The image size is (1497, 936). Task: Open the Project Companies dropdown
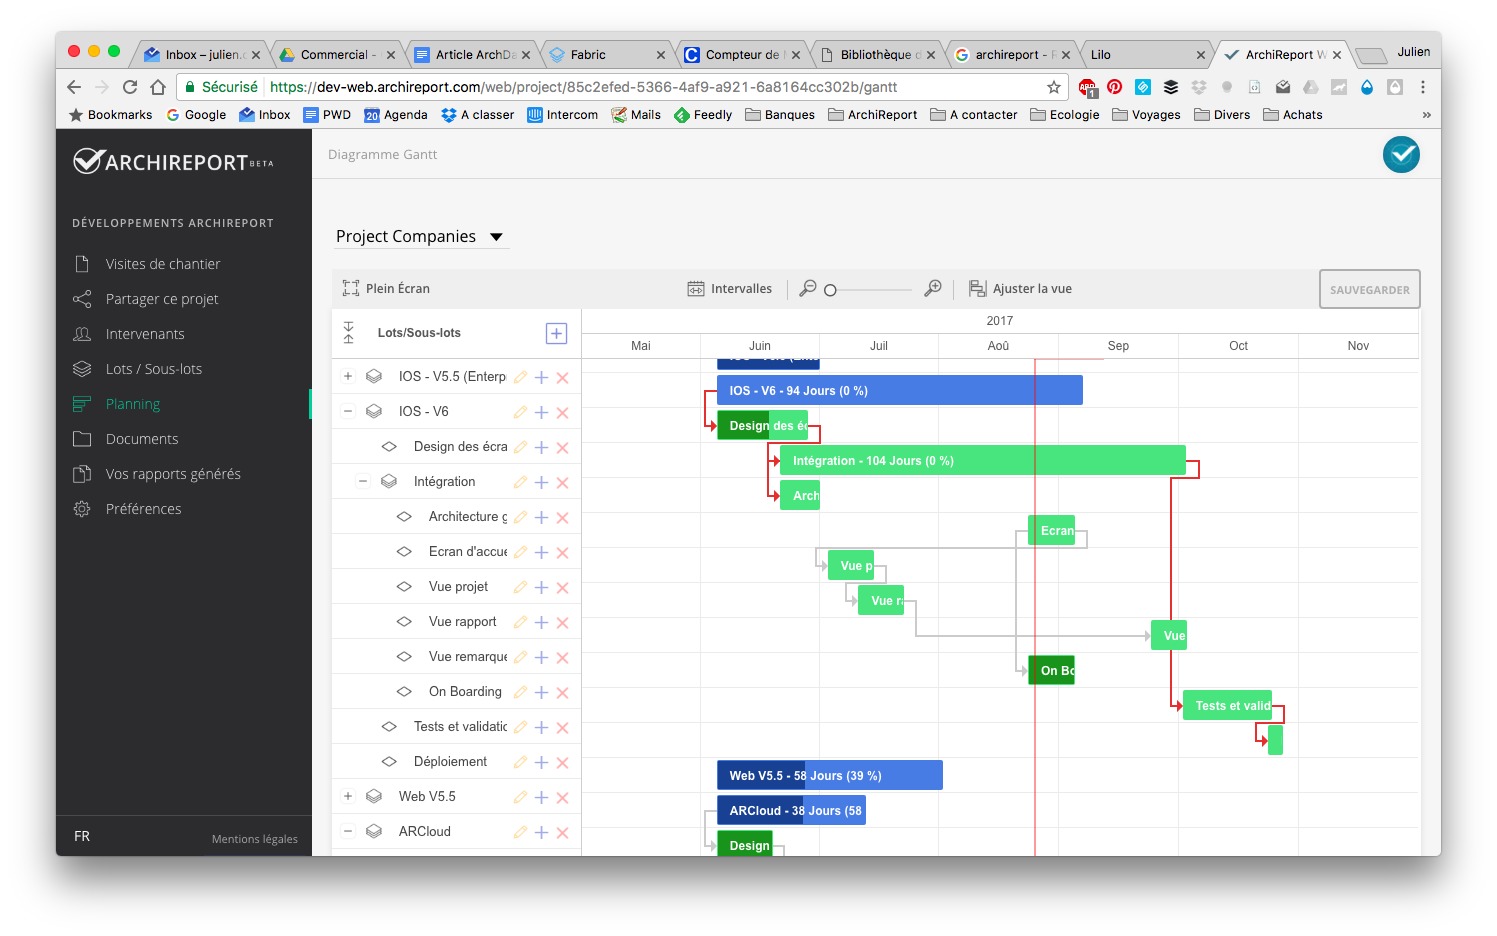[420, 236]
